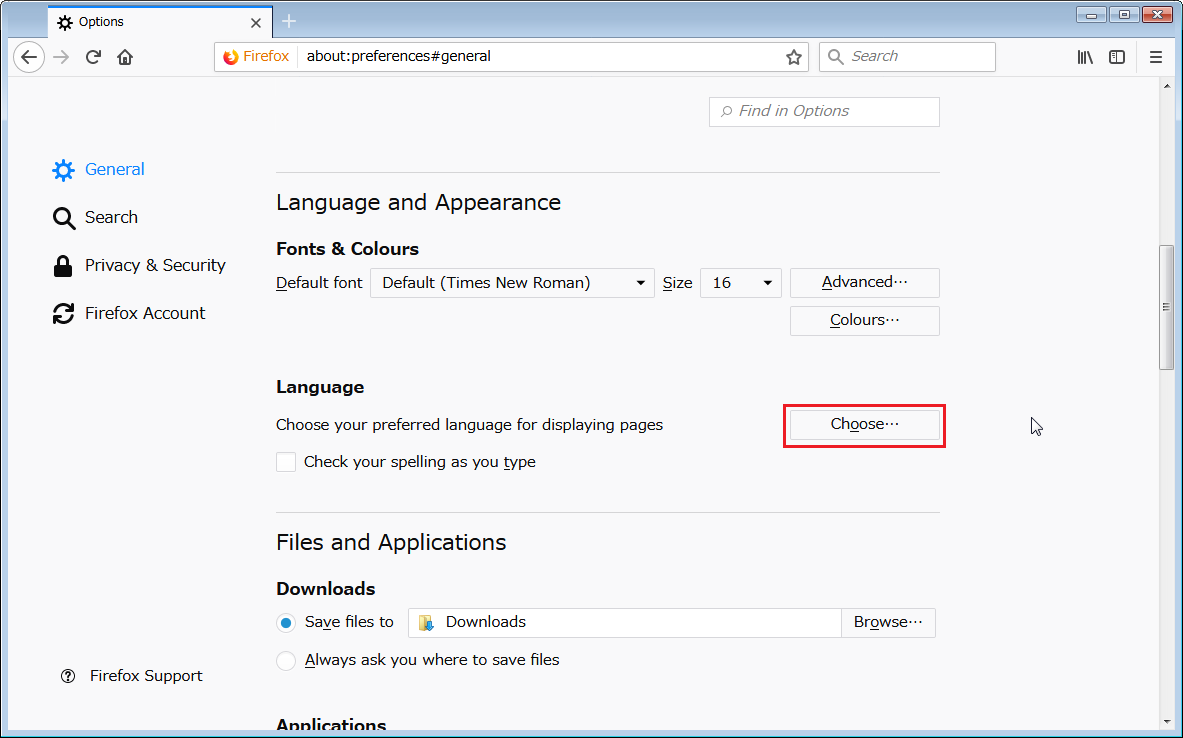Go to homepage using the home icon
Screen dimensions: 1183x738
(124, 57)
